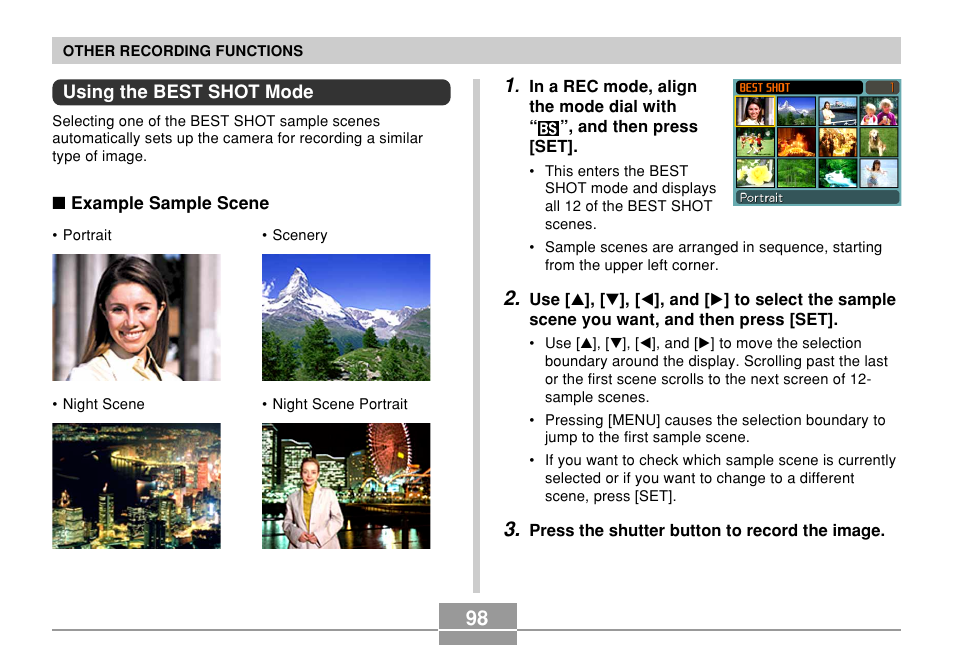Image resolution: width=954 pixels, height=646 pixels.
Task: Open the large Scenery sample photo
Action: (x=346, y=318)
